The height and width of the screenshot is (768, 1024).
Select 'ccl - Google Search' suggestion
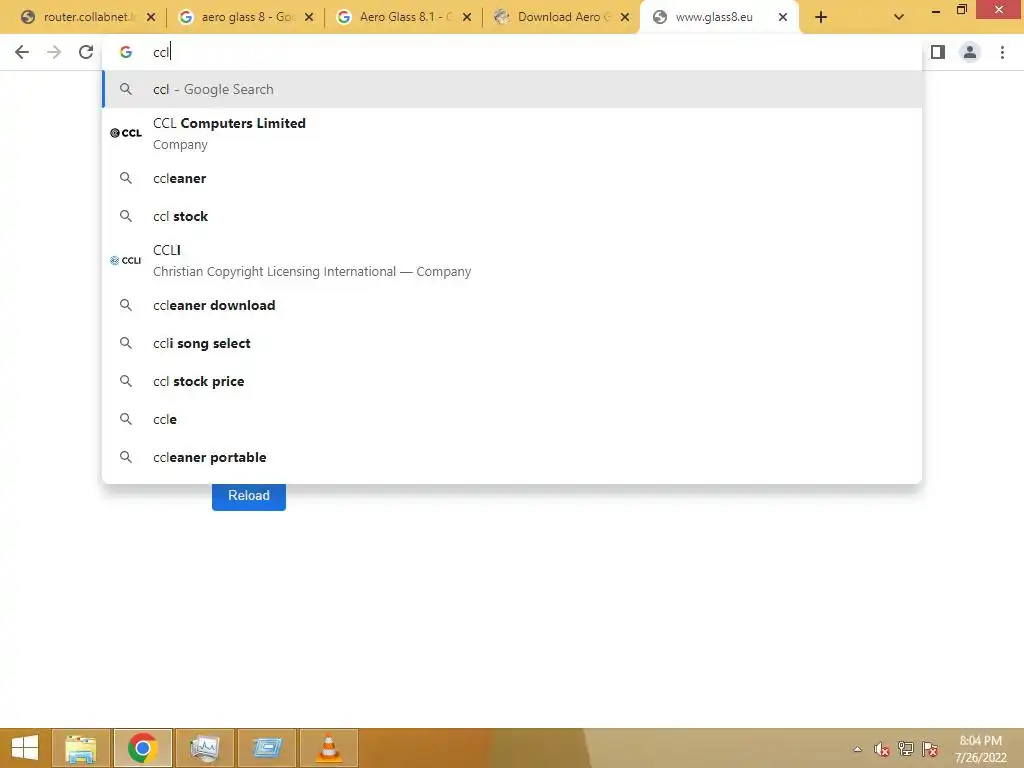pos(512,89)
